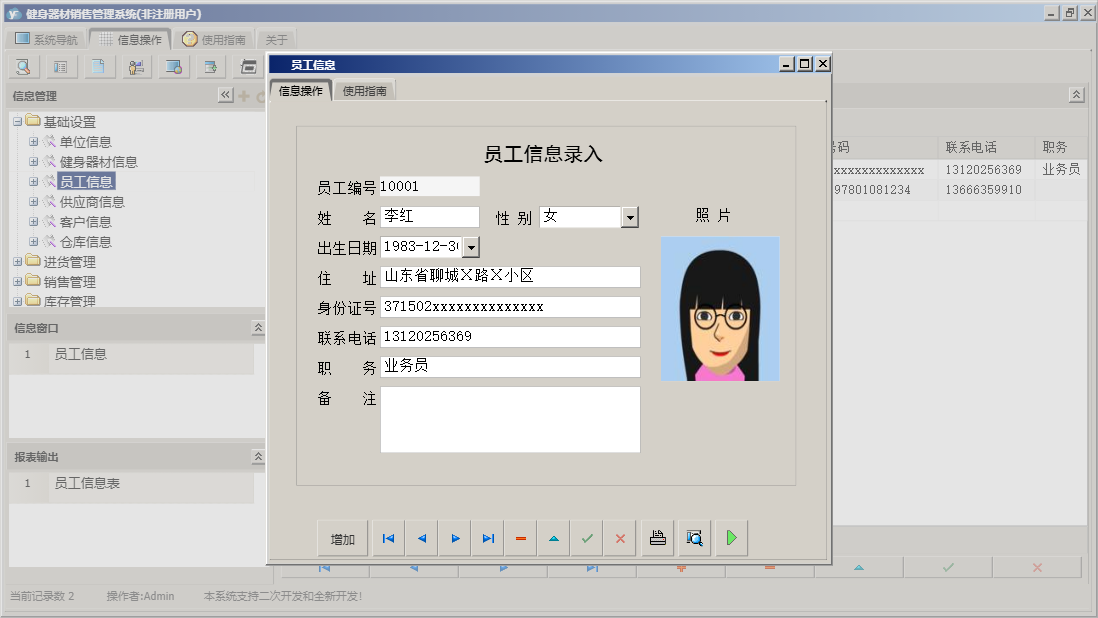Select 客户信息 in the tree

pyautogui.click(x=85, y=222)
